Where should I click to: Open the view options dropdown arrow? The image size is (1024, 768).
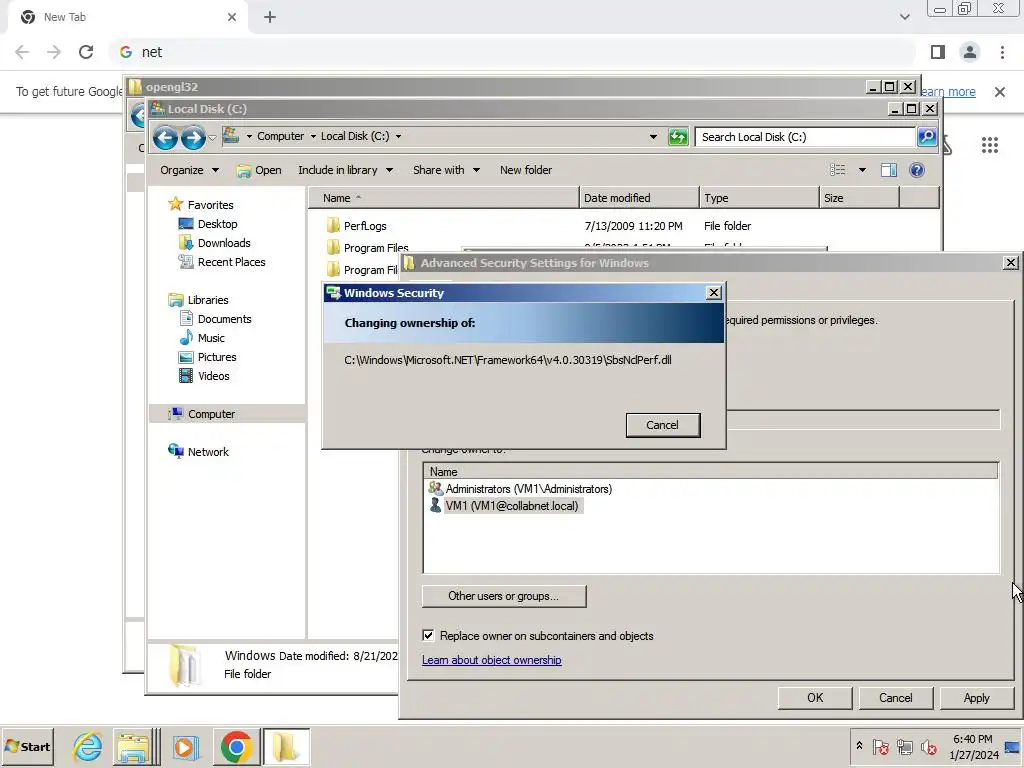point(862,170)
